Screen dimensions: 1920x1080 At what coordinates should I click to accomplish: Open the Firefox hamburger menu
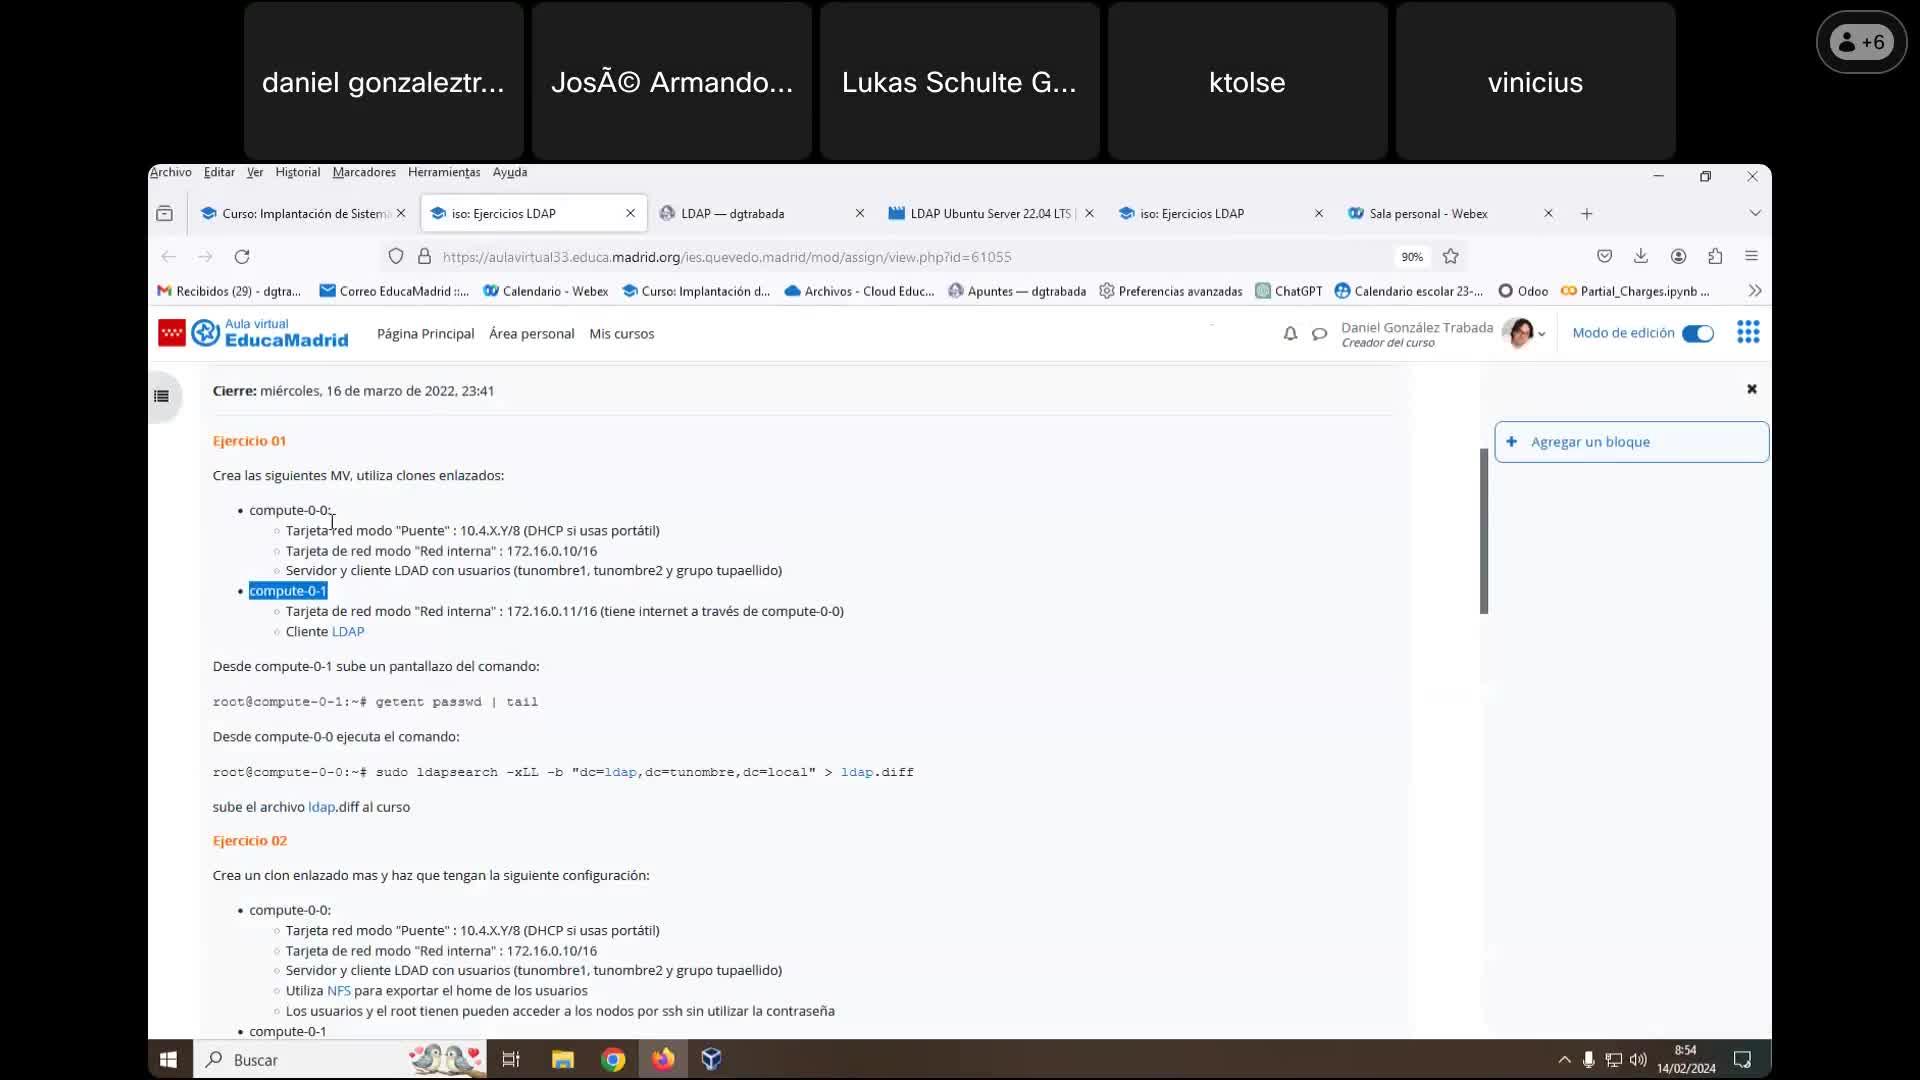(1751, 257)
